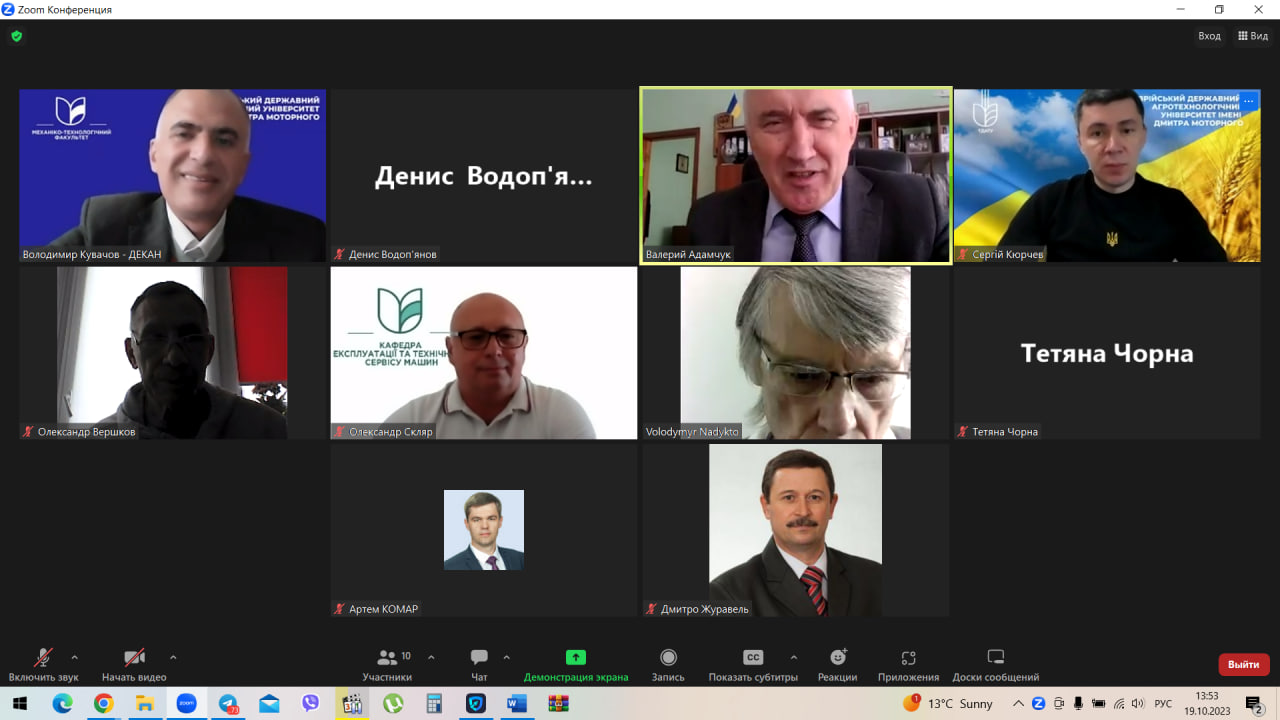Start camera with Начать видео
The image size is (1280, 720).
click(134, 665)
